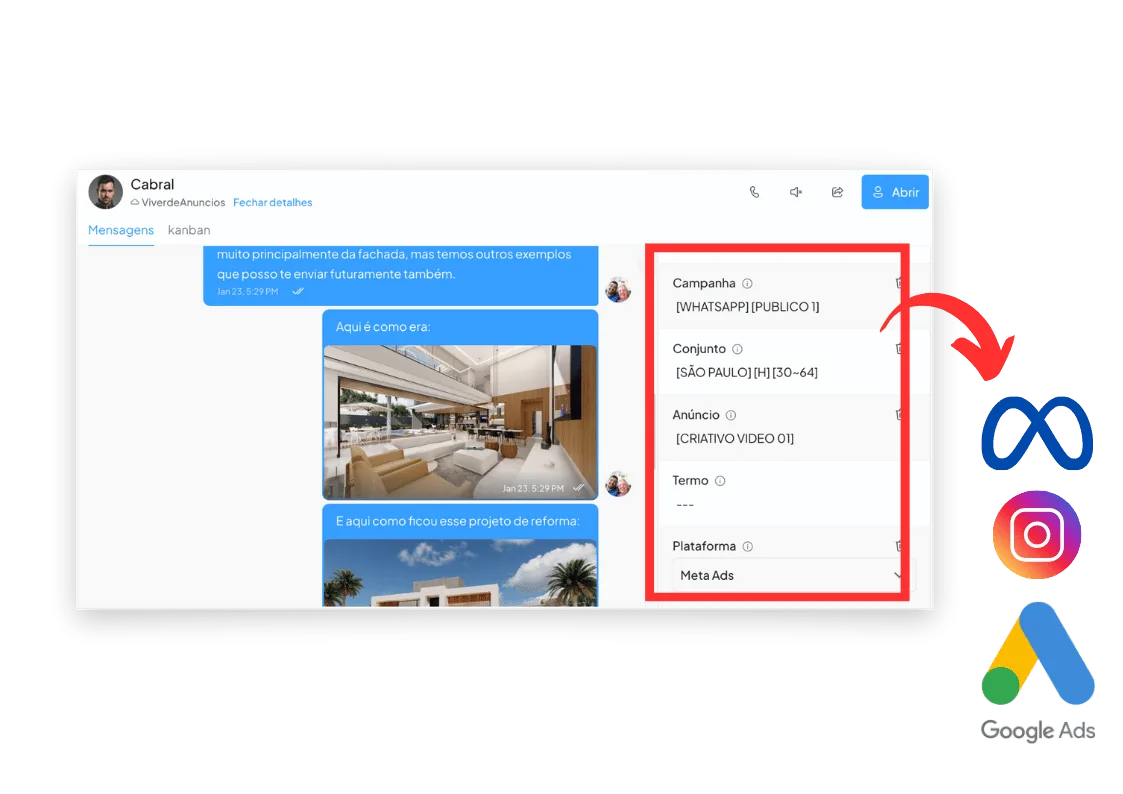Click the ViverdeAnuncios inbox label
Screen dimensions: 1123x794
[183, 203]
